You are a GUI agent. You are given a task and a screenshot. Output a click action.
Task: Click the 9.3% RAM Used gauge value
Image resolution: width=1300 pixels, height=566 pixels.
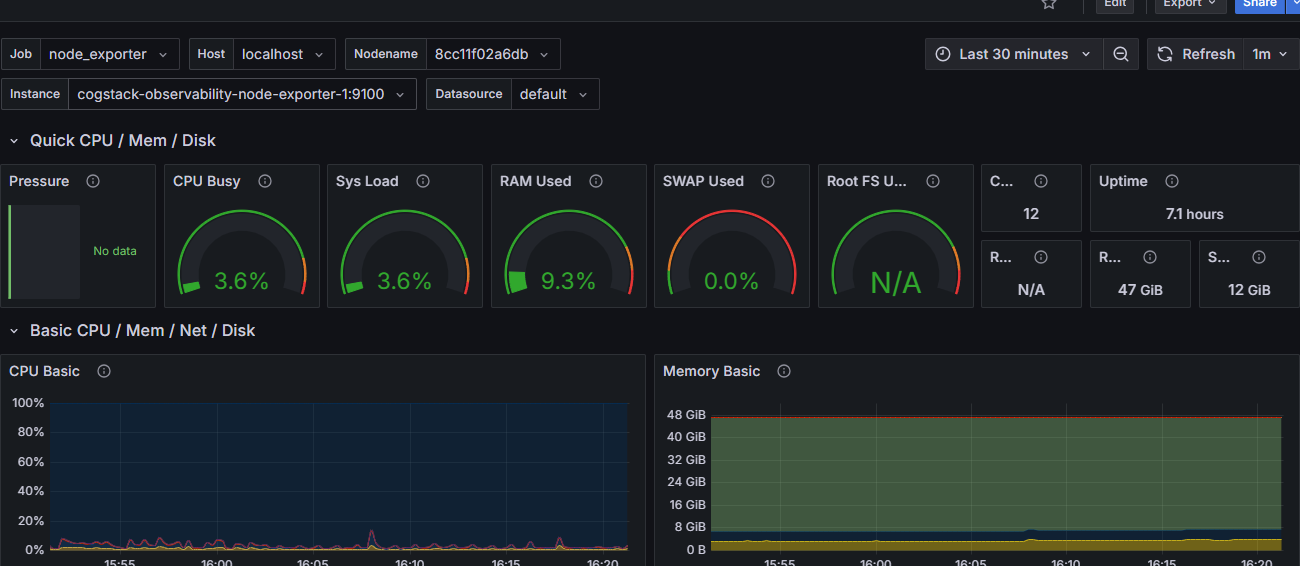[x=568, y=281]
